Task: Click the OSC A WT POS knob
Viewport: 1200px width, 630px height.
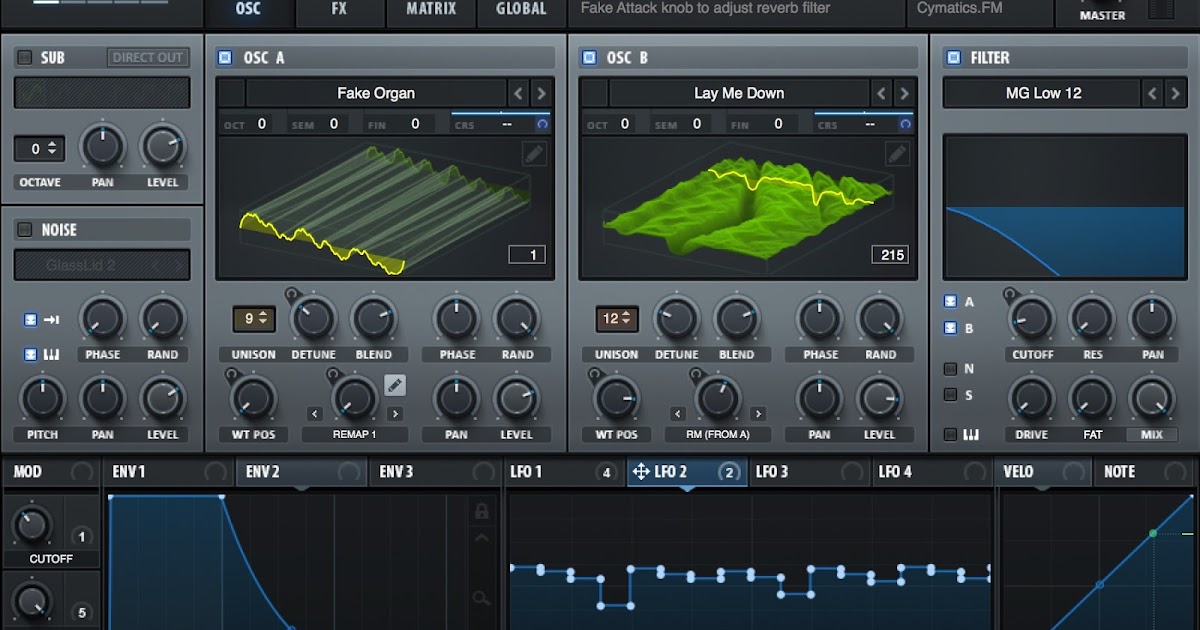Action: coord(253,398)
